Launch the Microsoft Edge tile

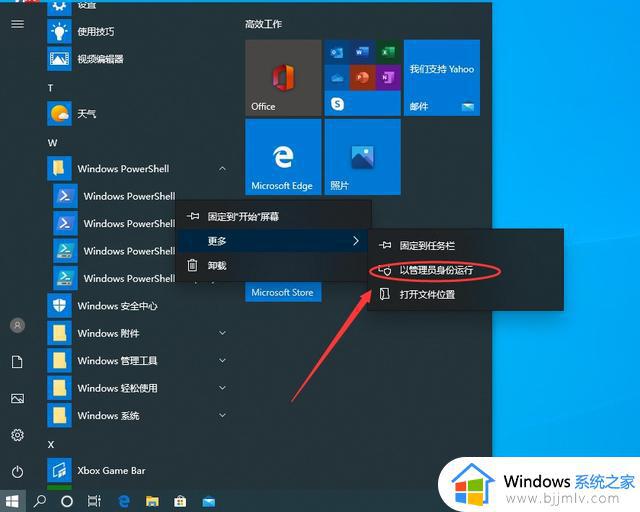click(283, 157)
